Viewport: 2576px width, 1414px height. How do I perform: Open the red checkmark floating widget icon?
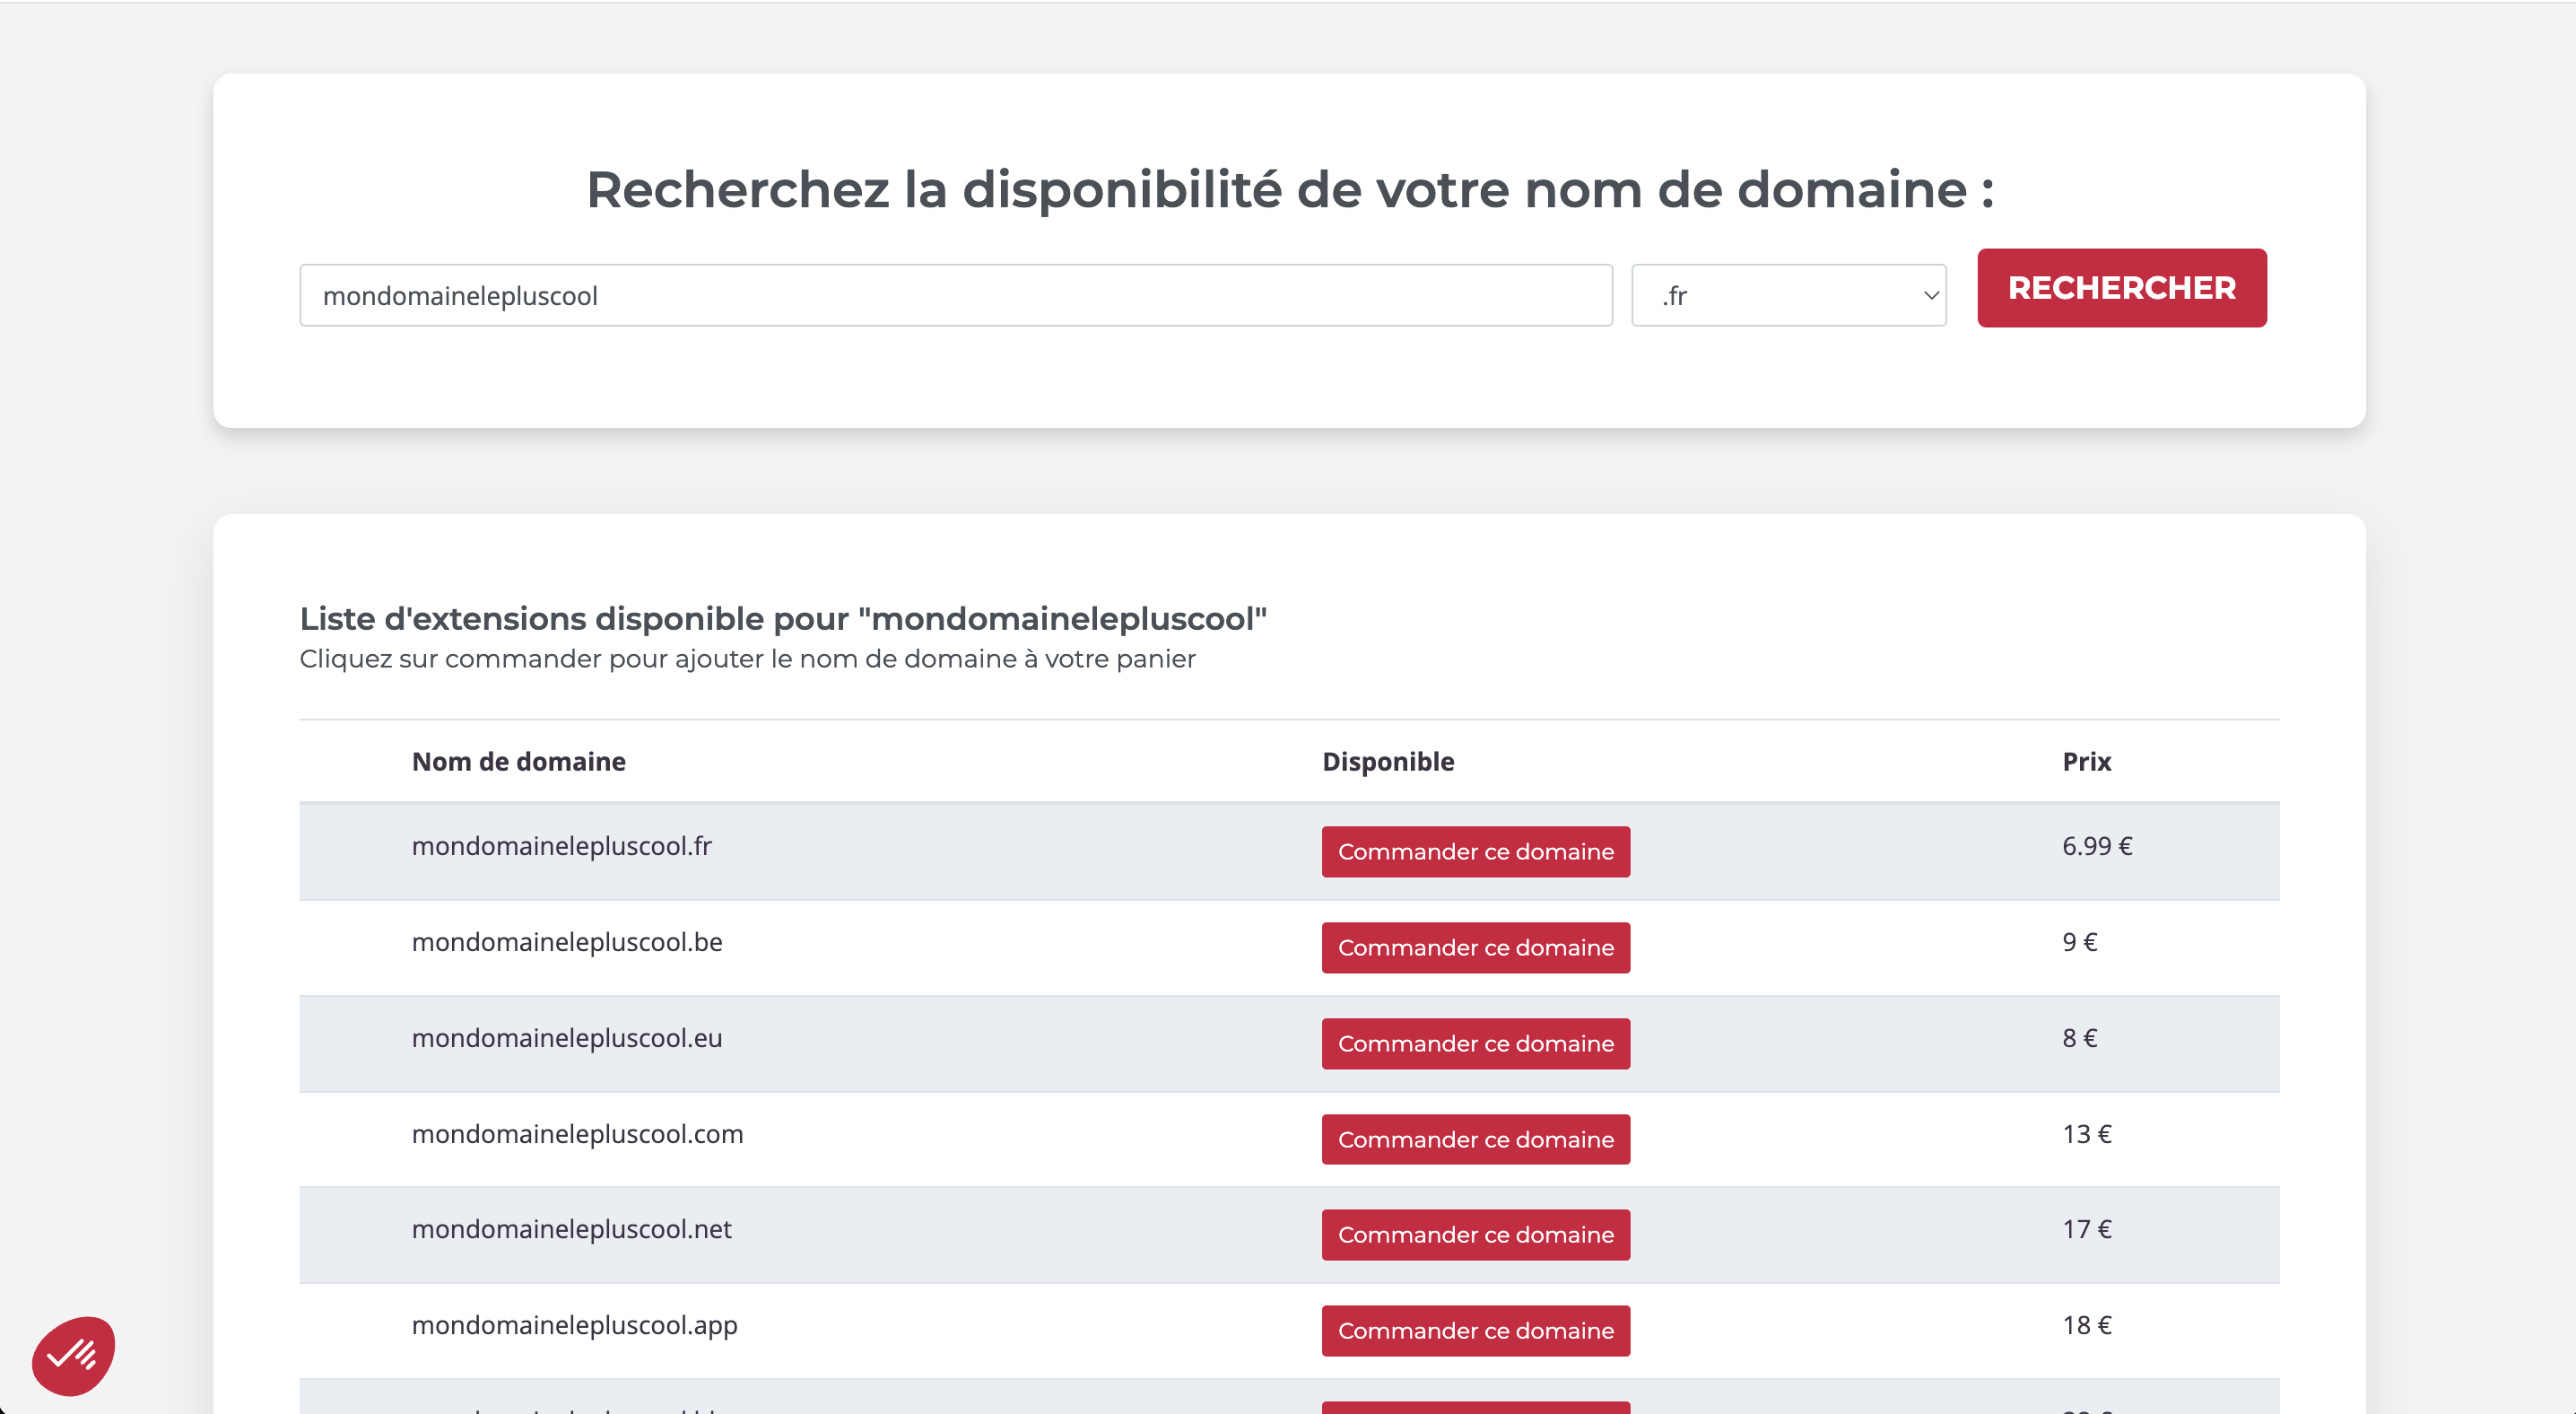click(74, 1355)
